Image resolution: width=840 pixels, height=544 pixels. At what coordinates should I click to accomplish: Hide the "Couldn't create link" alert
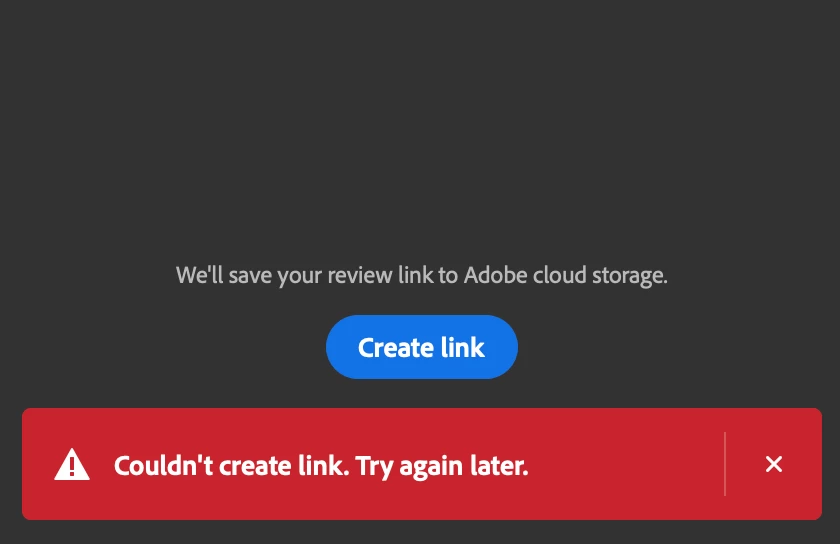click(774, 464)
